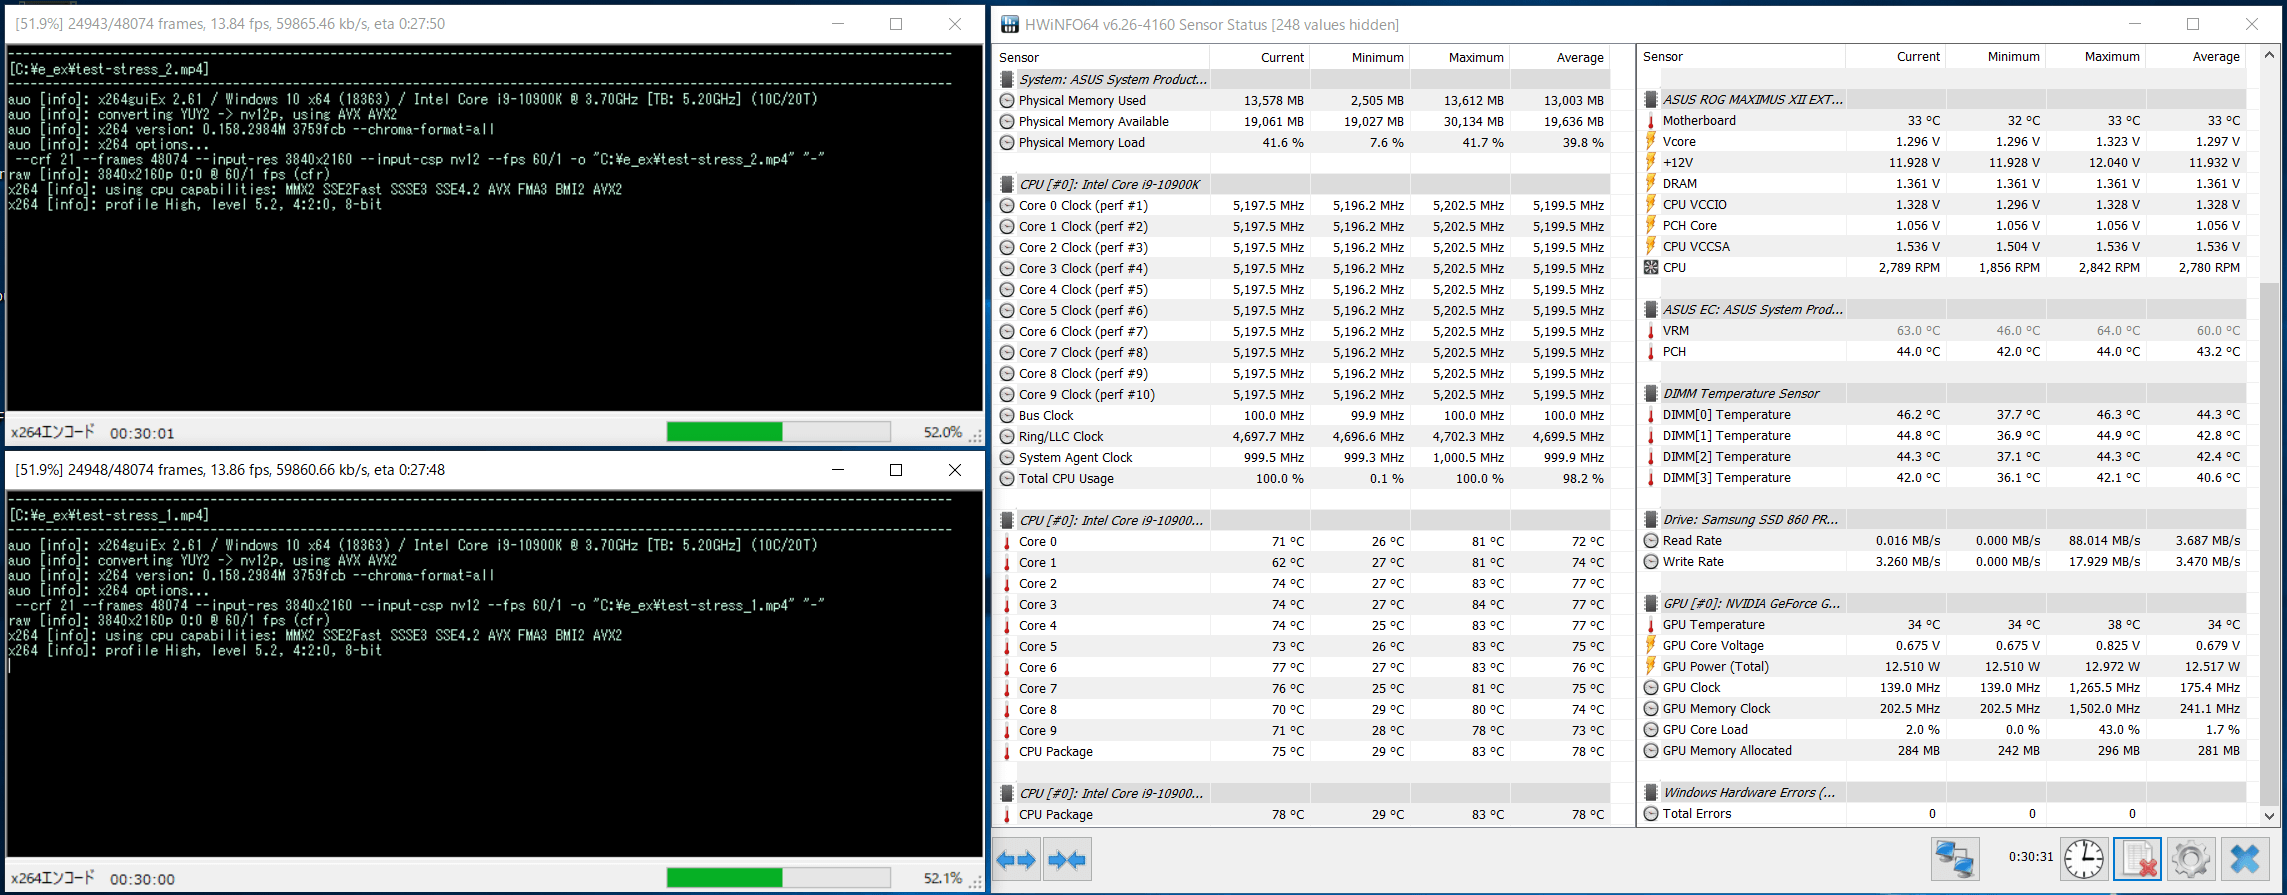The width and height of the screenshot is (2287, 895).
Task: Click the right pane Sensor column header
Action: pyautogui.click(x=1742, y=57)
